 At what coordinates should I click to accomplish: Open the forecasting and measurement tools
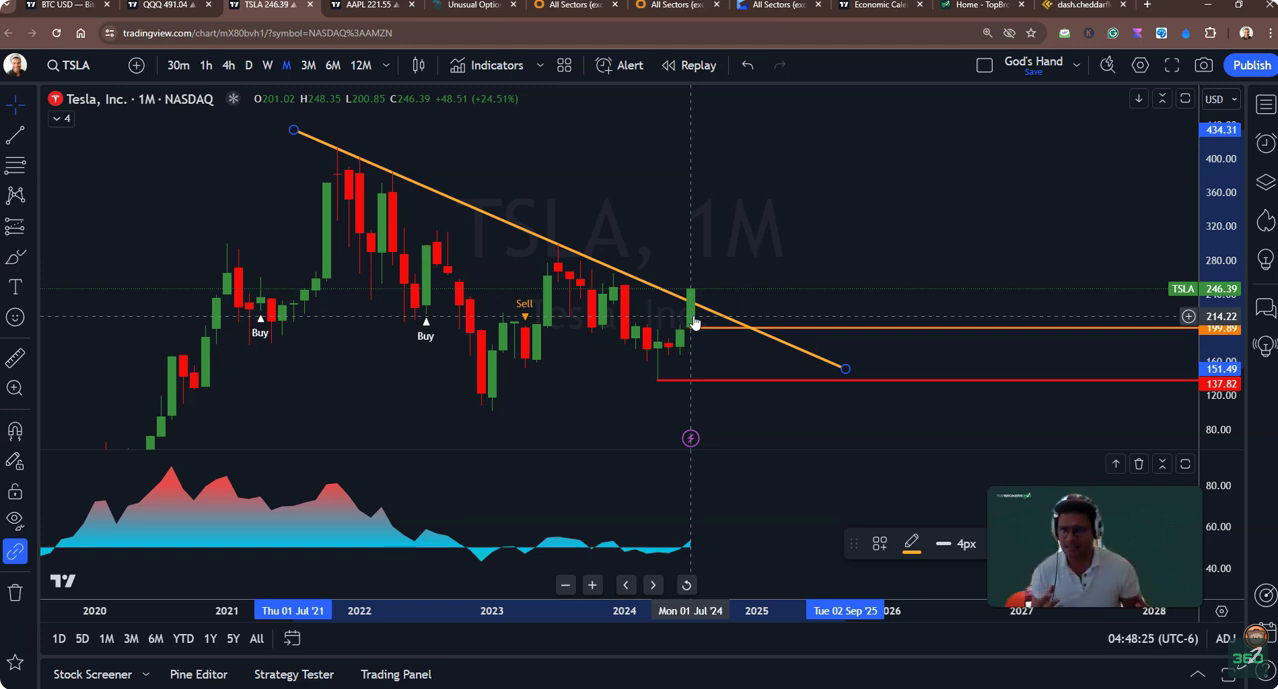pos(15,226)
